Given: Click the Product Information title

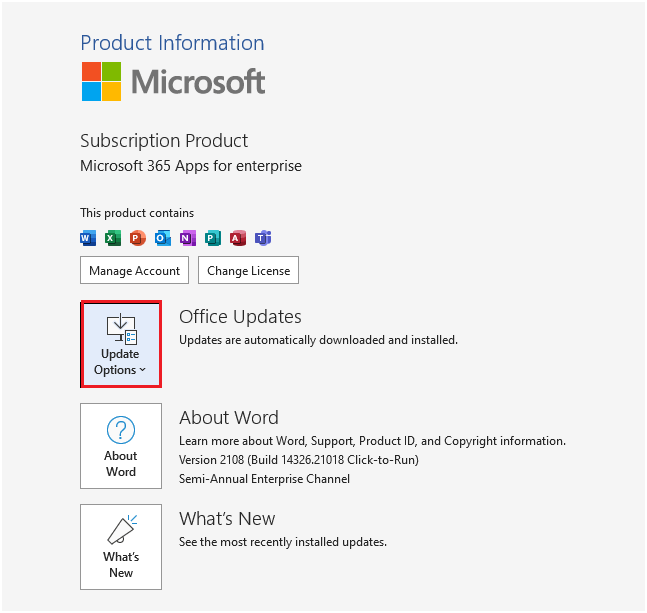Looking at the screenshot, I should tap(172, 43).
